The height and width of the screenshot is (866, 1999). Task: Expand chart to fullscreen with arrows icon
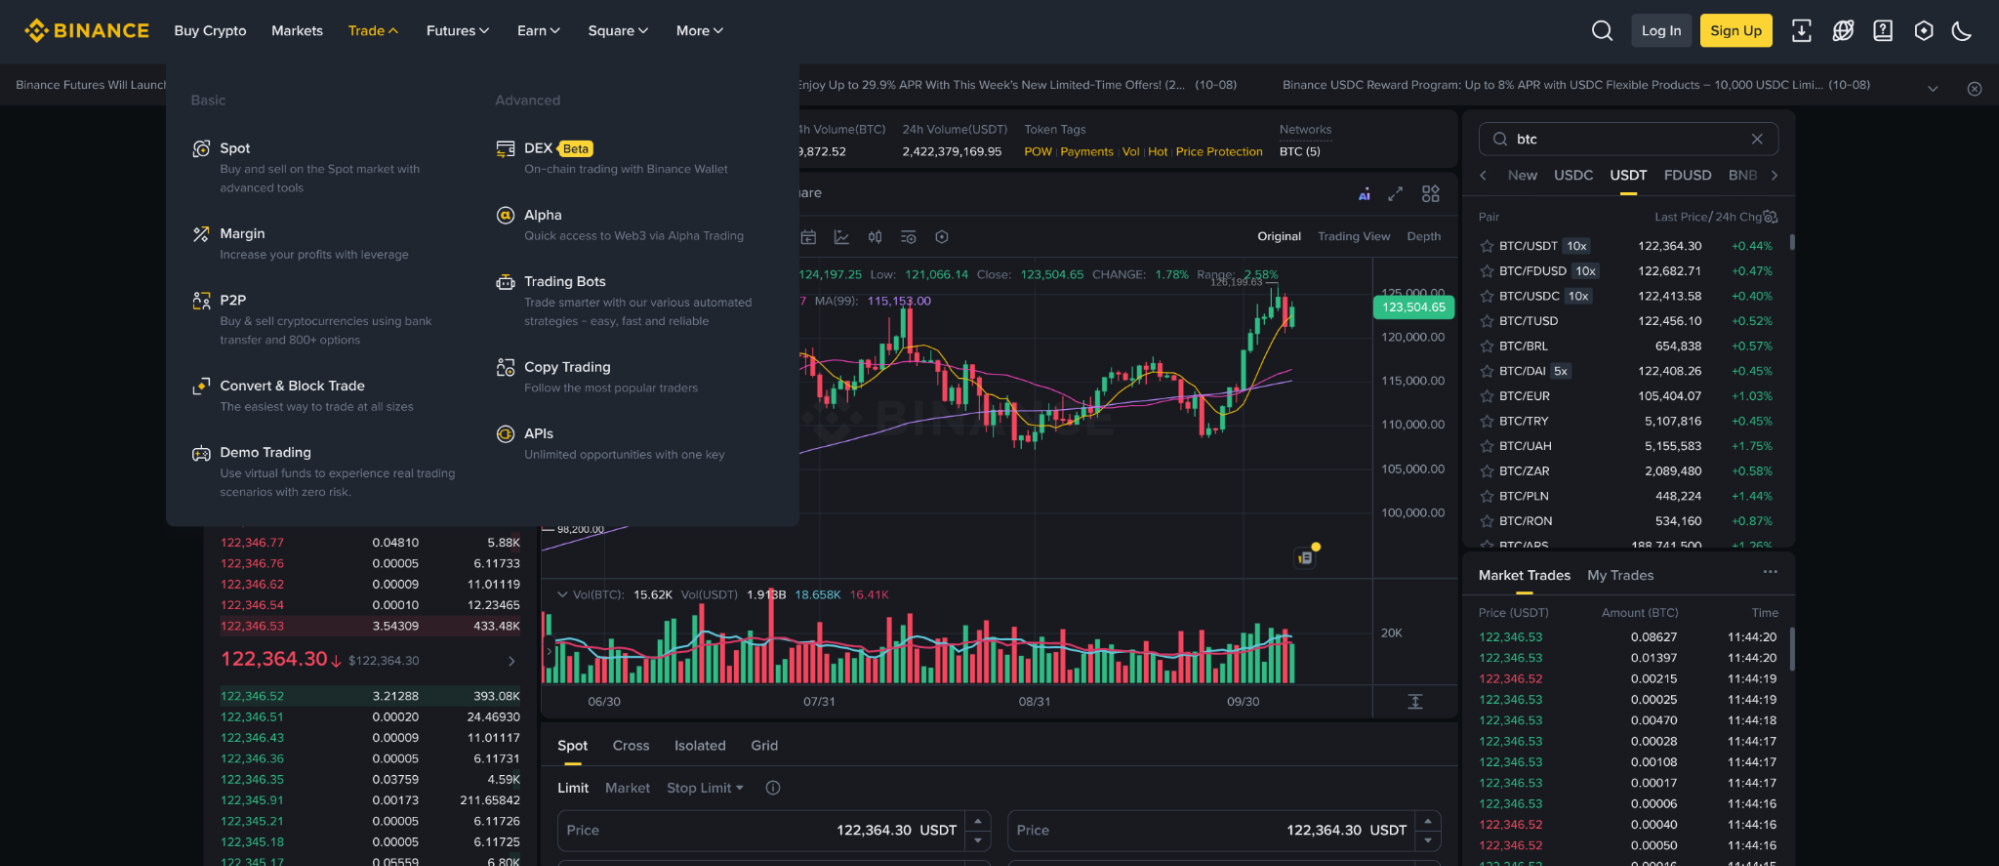1396,194
